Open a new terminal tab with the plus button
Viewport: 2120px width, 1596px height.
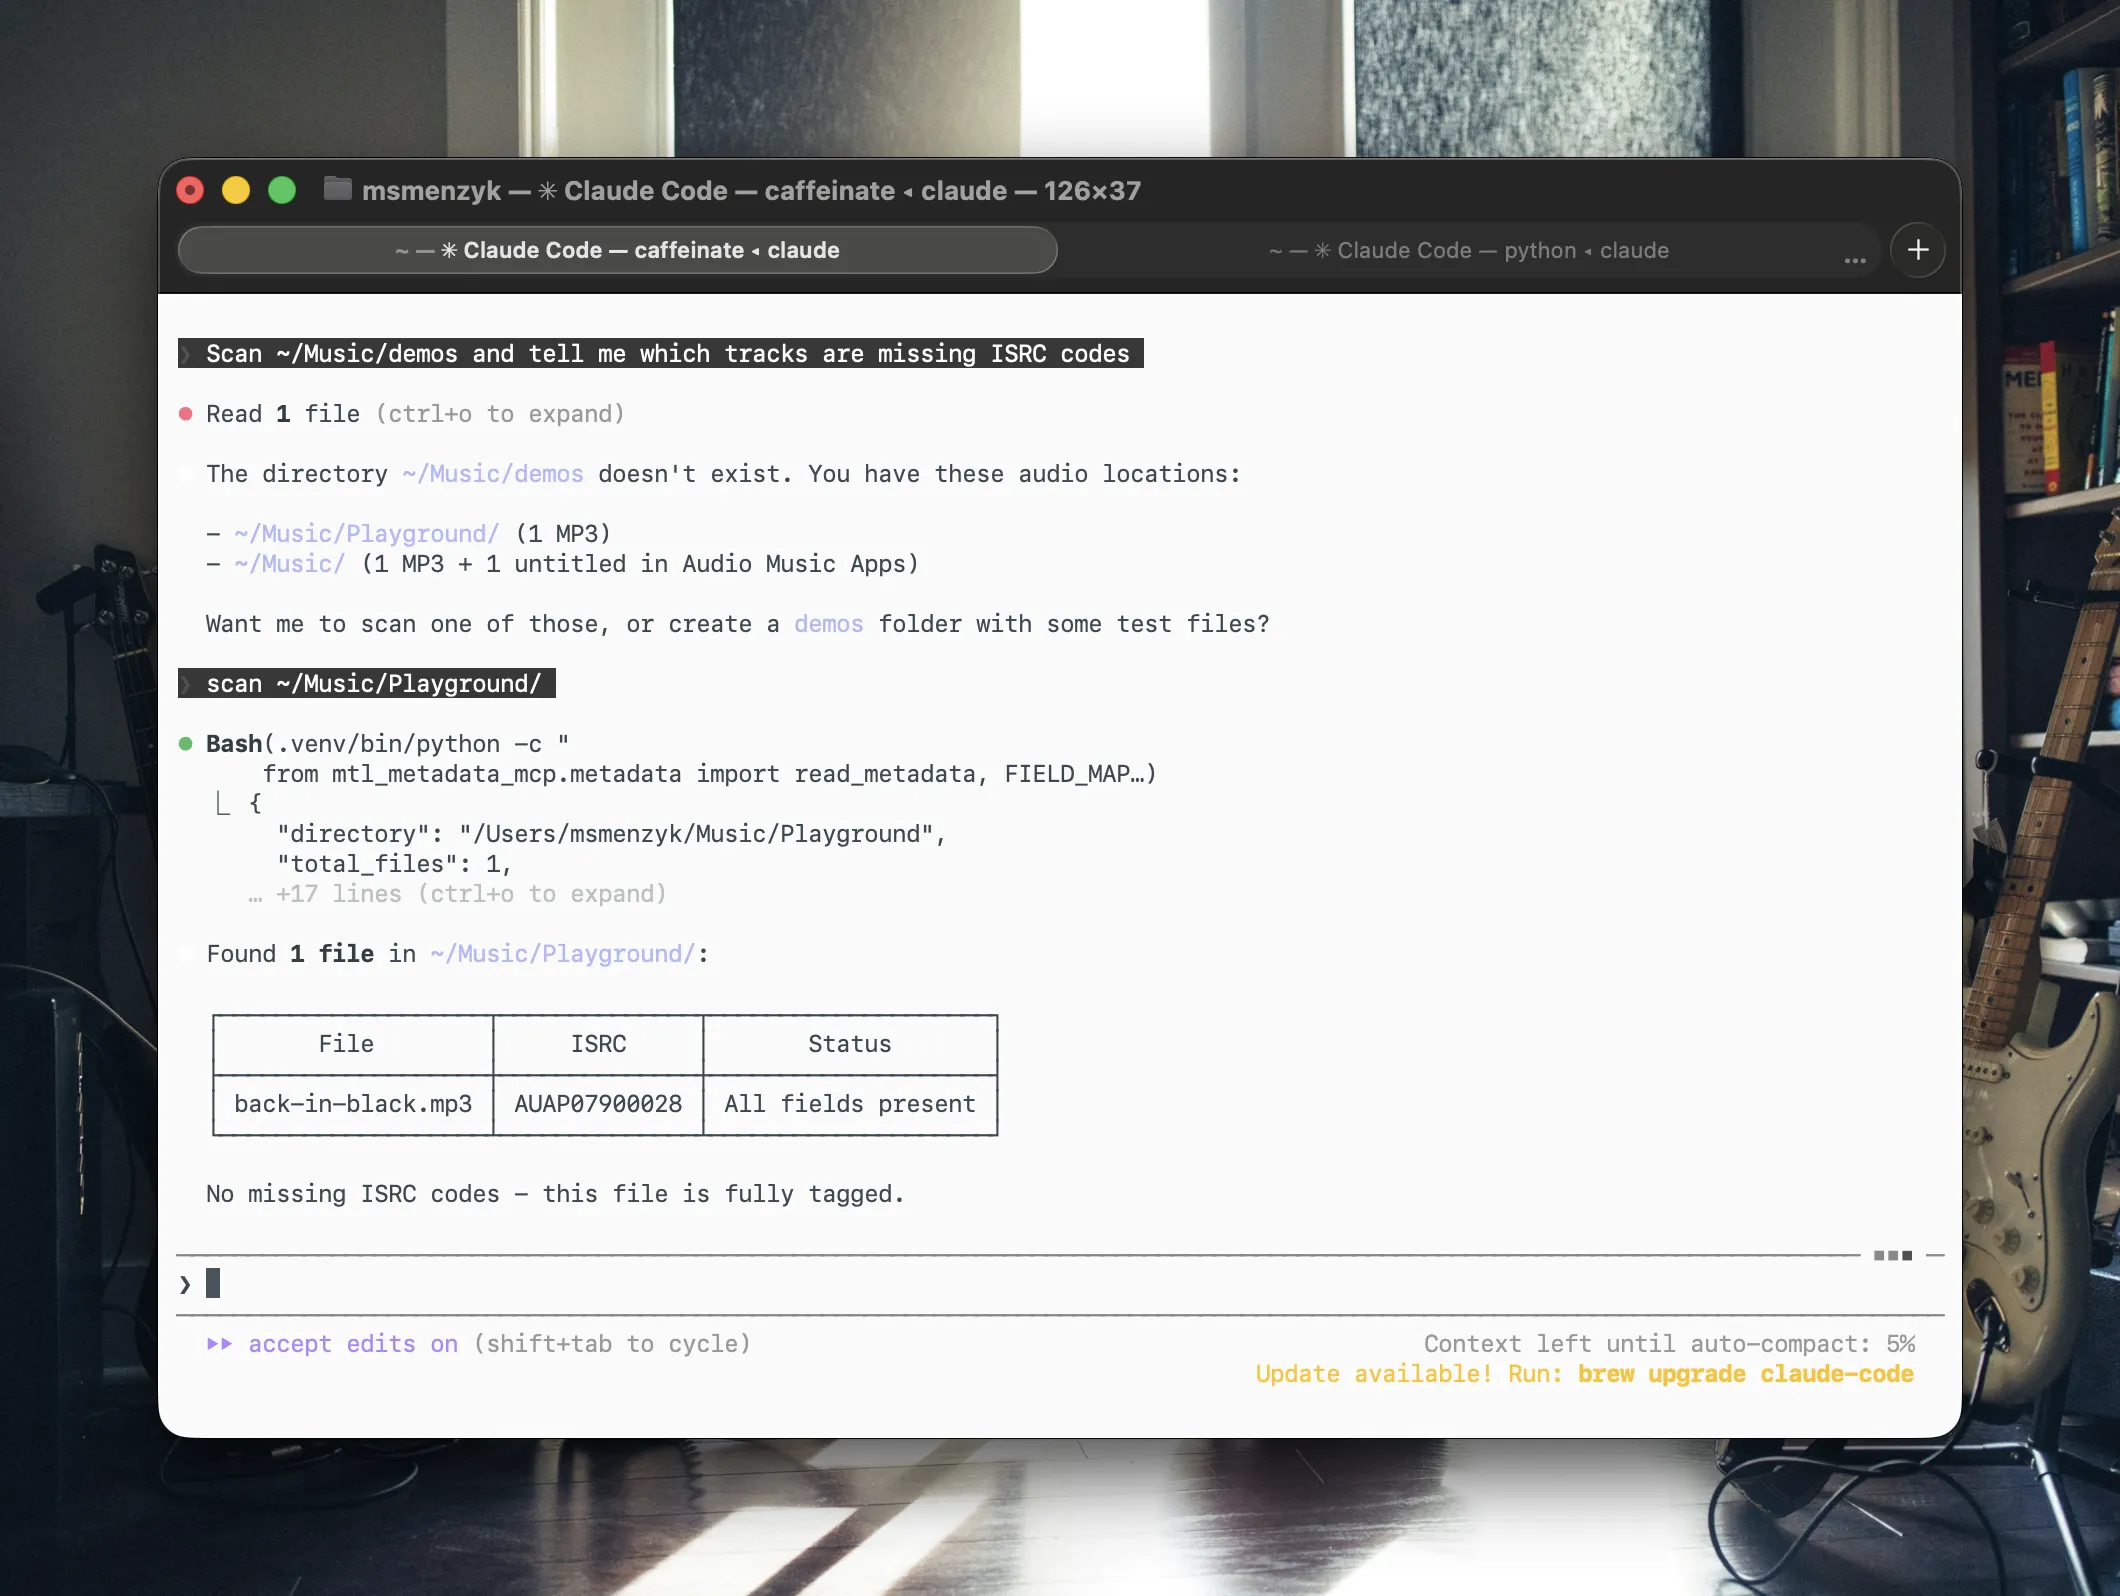tap(1917, 249)
